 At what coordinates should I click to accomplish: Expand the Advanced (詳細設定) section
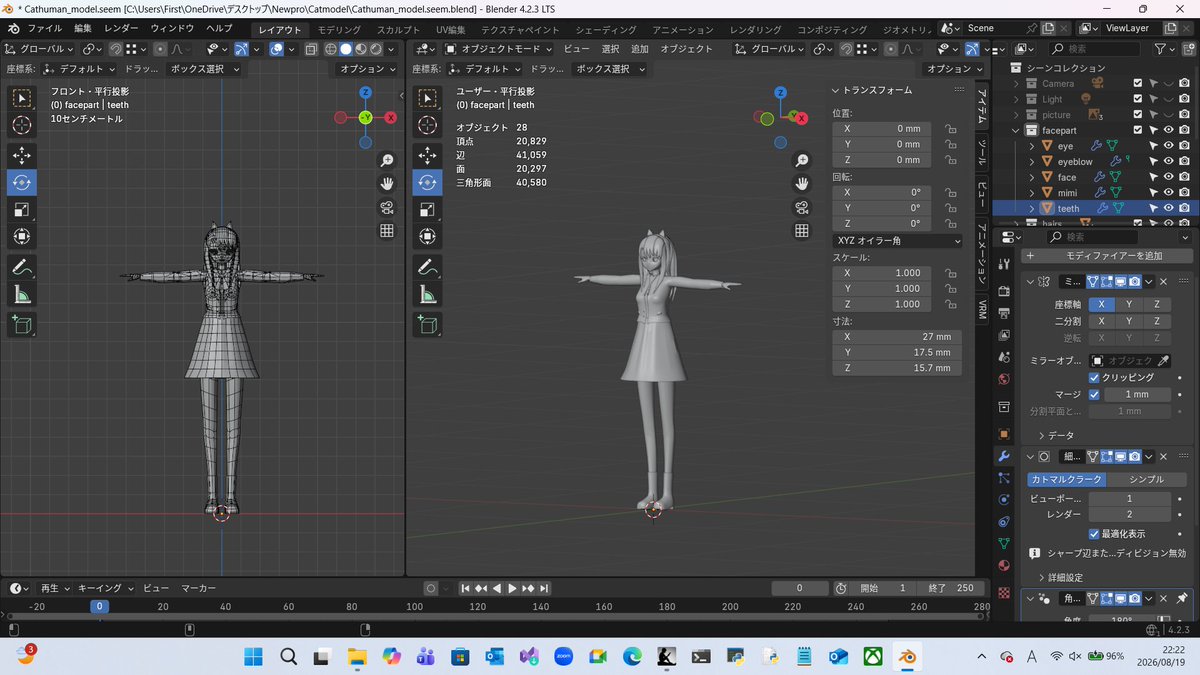(x=1060, y=578)
